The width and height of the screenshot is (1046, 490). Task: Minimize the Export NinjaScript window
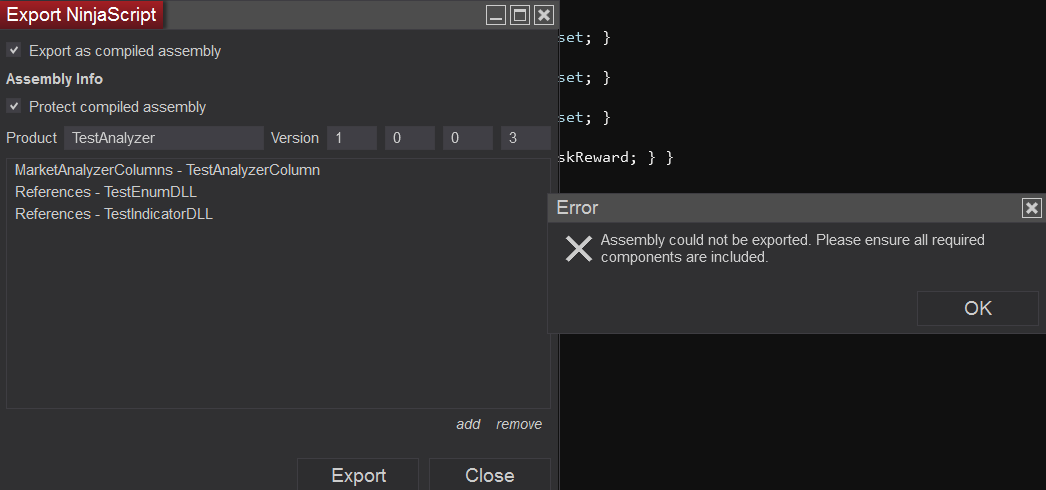point(496,15)
